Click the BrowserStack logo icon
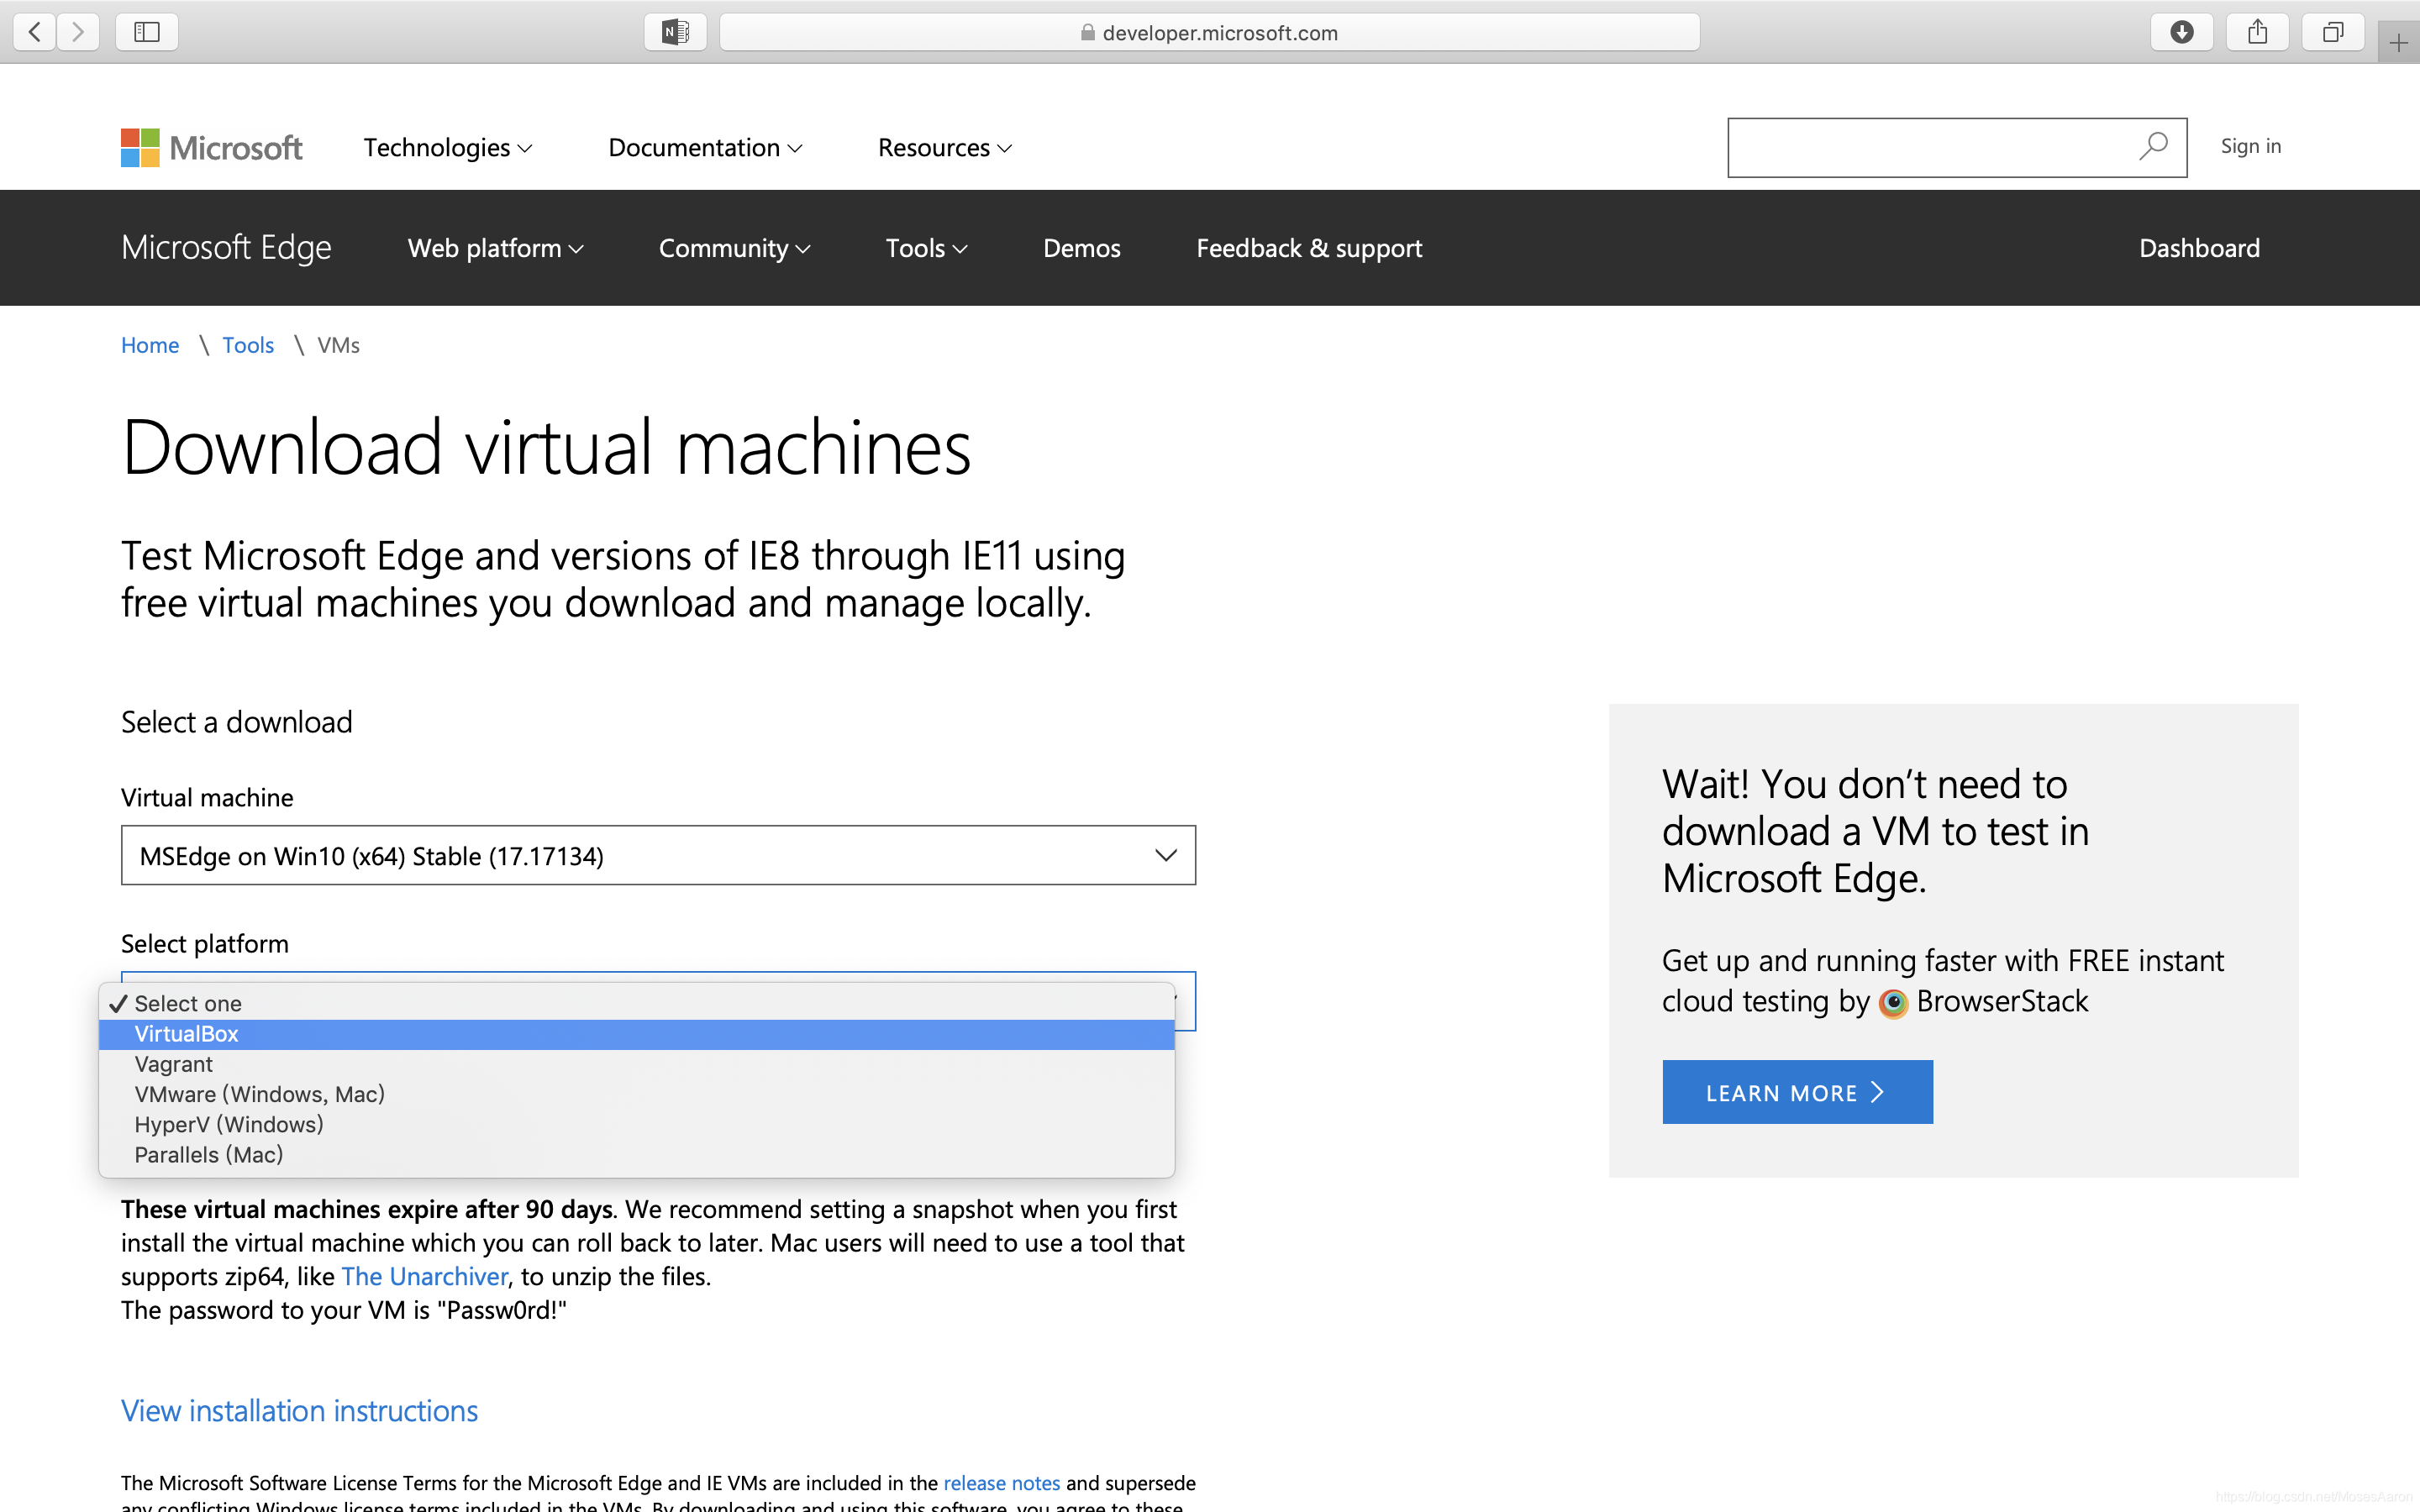 point(1893,1002)
